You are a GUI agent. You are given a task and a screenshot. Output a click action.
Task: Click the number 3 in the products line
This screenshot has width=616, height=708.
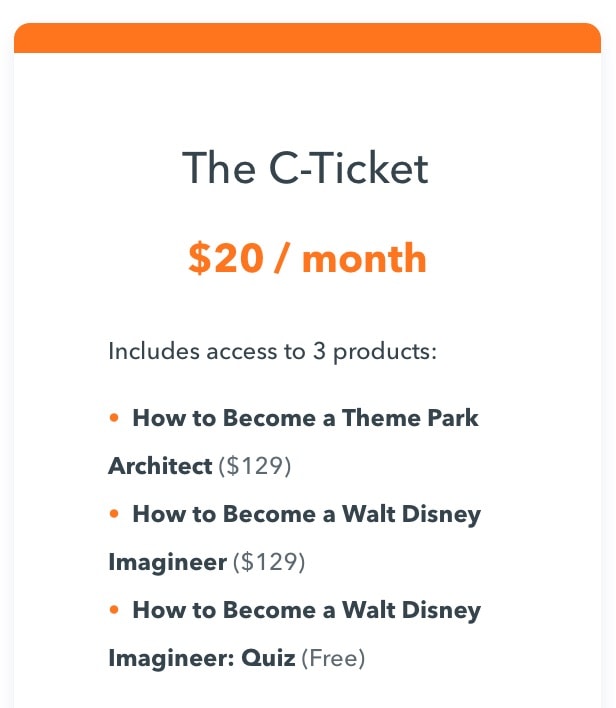(x=319, y=351)
